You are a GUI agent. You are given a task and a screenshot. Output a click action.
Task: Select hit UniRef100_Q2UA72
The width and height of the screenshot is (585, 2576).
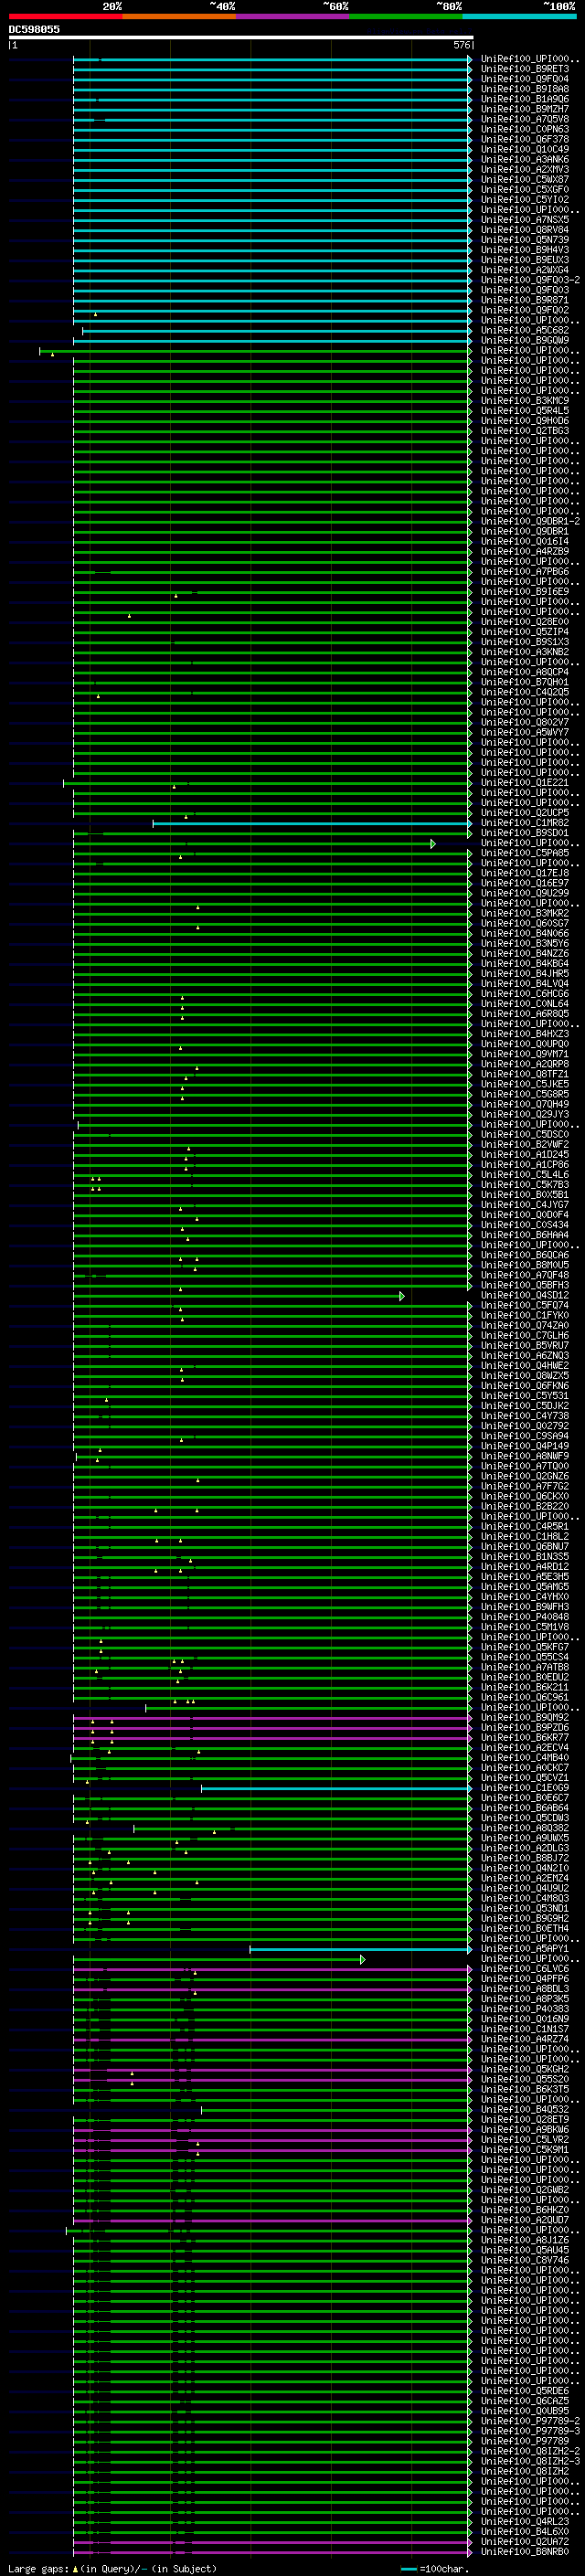pos(525,2541)
